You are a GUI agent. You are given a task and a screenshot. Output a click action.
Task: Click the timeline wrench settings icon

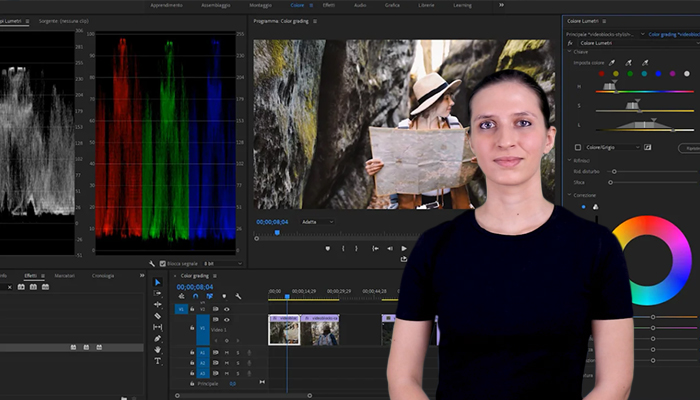coord(238,296)
